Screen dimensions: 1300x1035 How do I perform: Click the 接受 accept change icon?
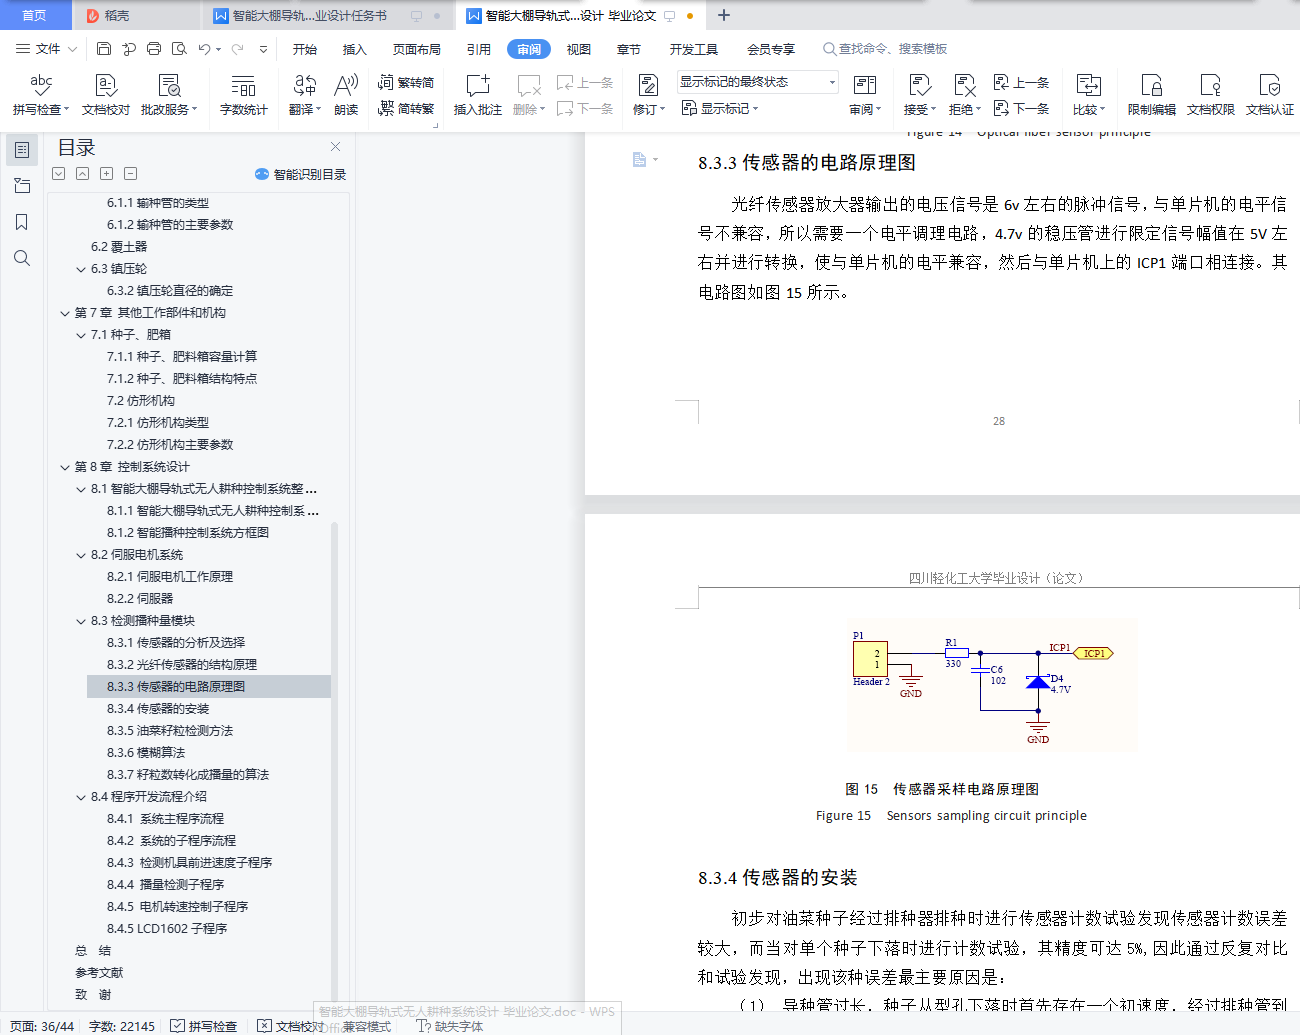[919, 84]
